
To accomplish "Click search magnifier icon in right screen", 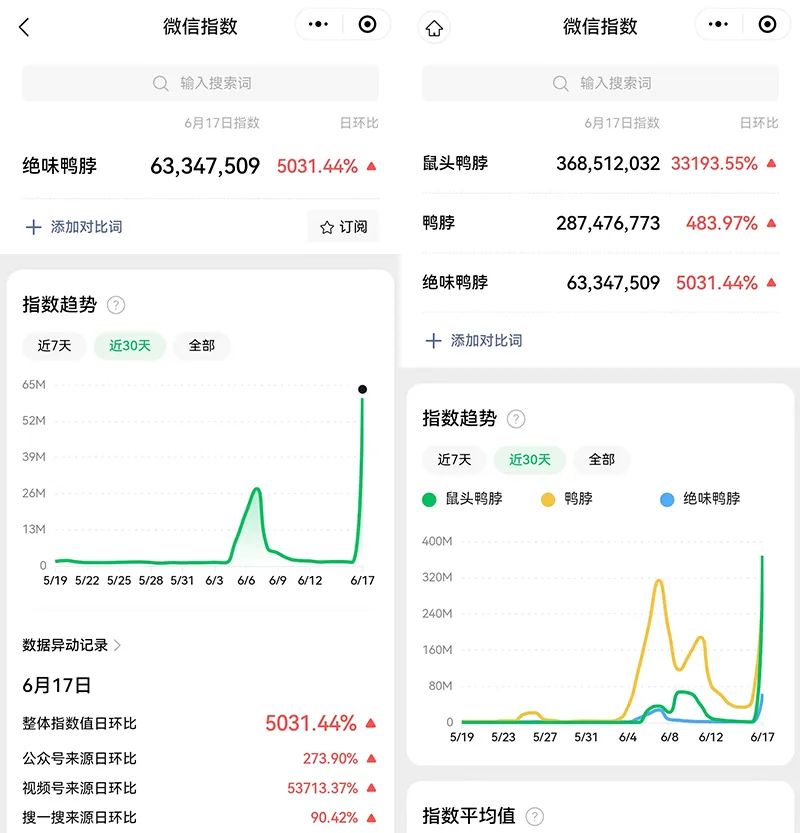I will click(560, 83).
